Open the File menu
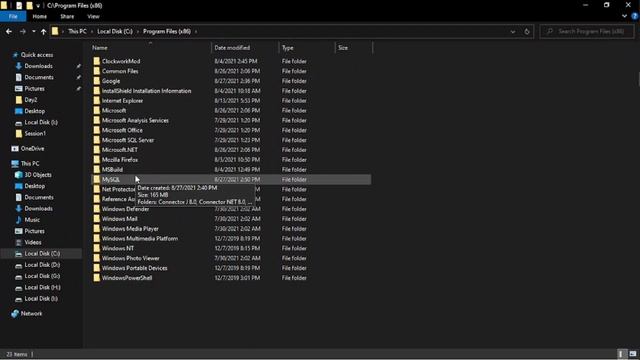Image resolution: width=640 pixels, height=360 pixels. tap(13, 16)
